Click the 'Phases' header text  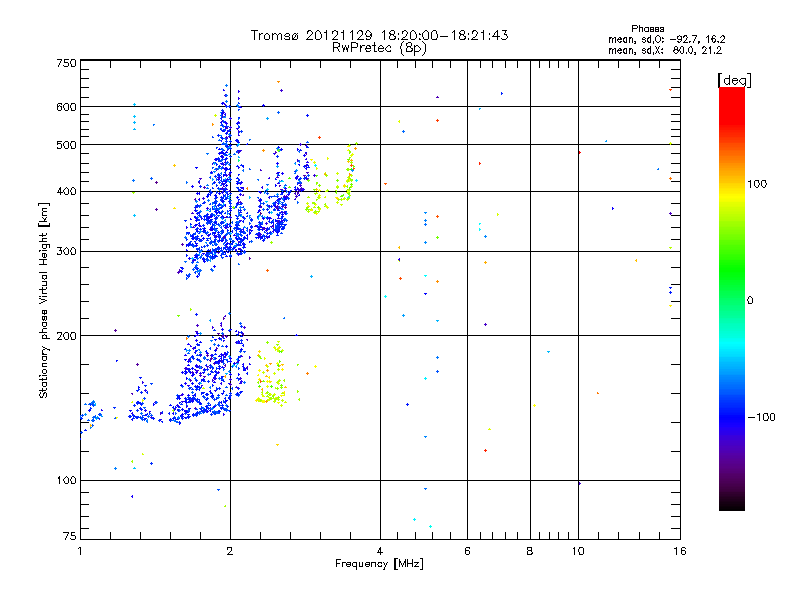pyautogui.click(x=647, y=29)
